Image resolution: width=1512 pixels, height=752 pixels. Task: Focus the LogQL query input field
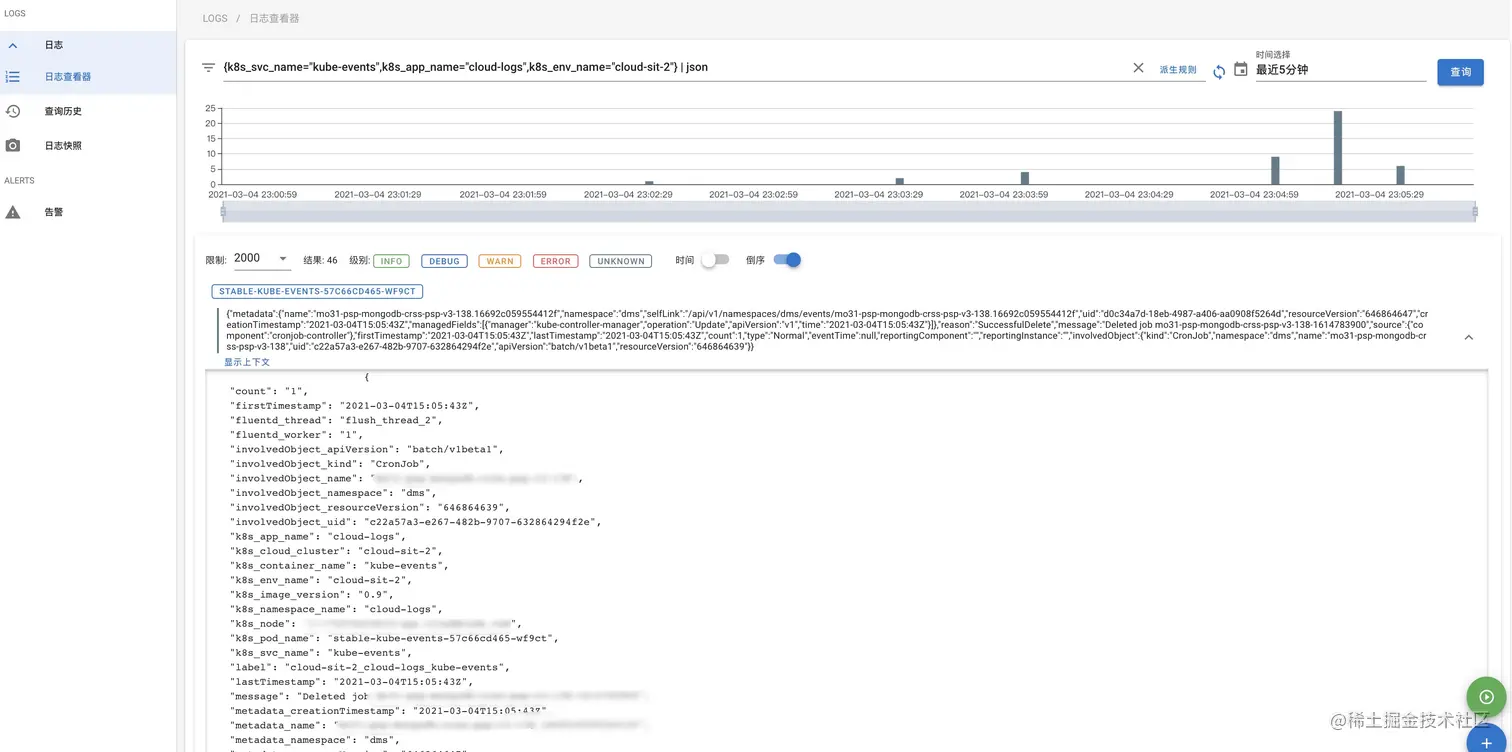(x=675, y=68)
